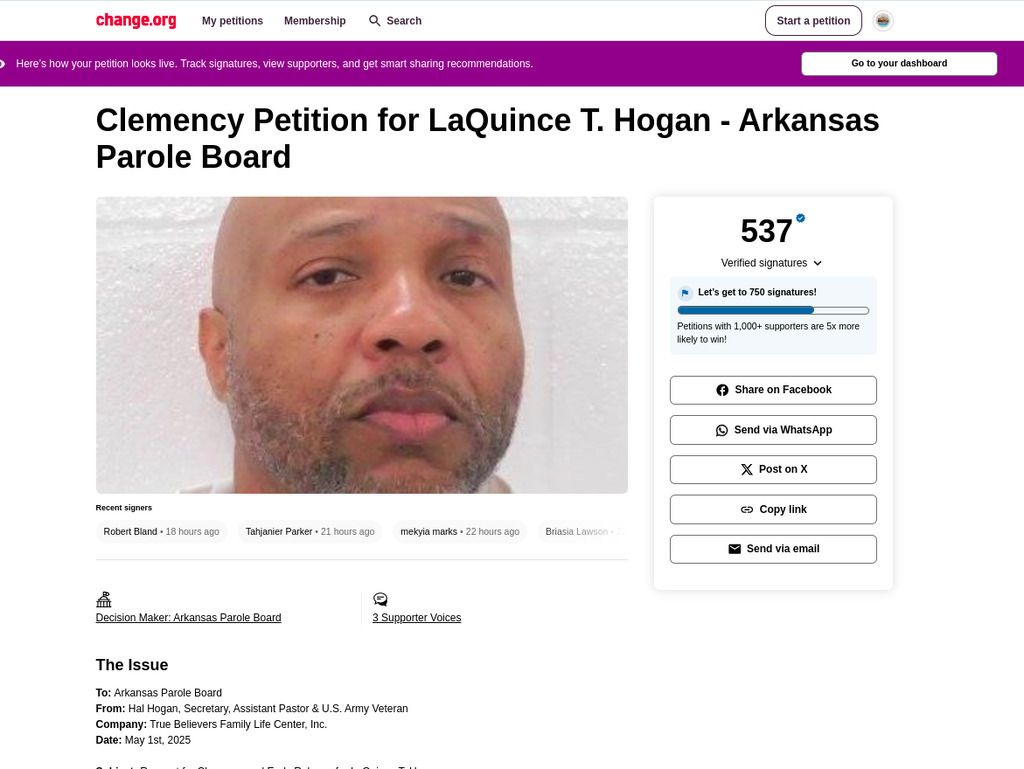1024x769 pixels.
Task: Click the WhatsApp icon in send button
Action: tap(722, 430)
